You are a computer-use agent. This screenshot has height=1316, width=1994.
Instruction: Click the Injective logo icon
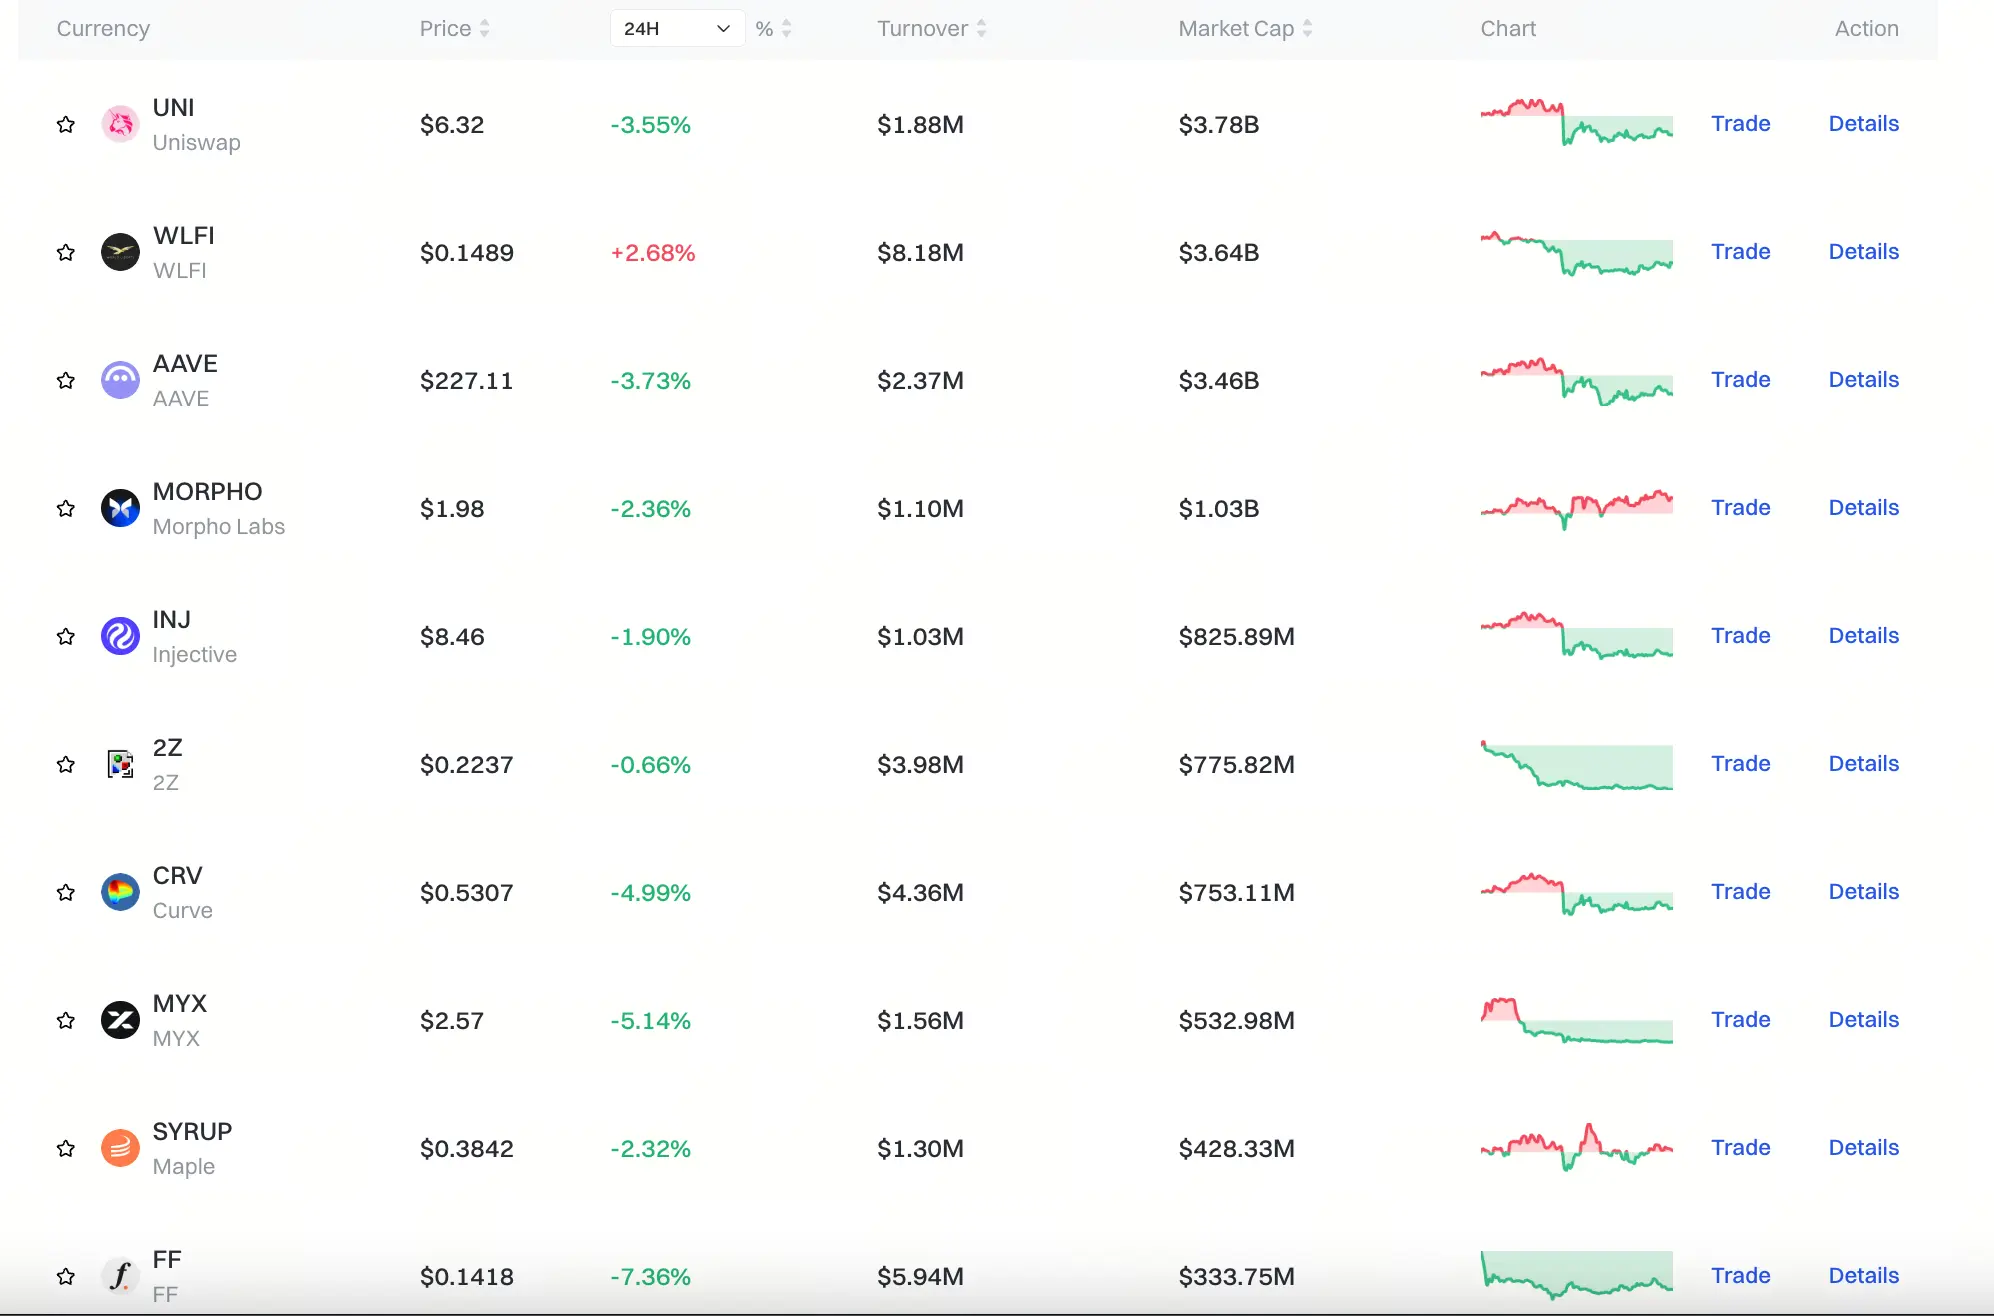point(120,636)
